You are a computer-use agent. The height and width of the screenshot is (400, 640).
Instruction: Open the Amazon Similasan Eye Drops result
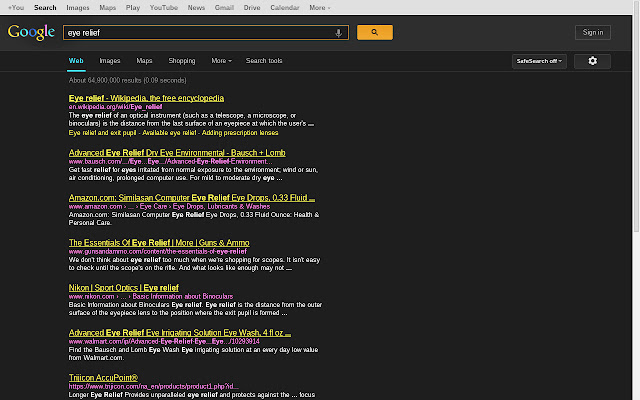pyautogui.click(x=190, y=197)
